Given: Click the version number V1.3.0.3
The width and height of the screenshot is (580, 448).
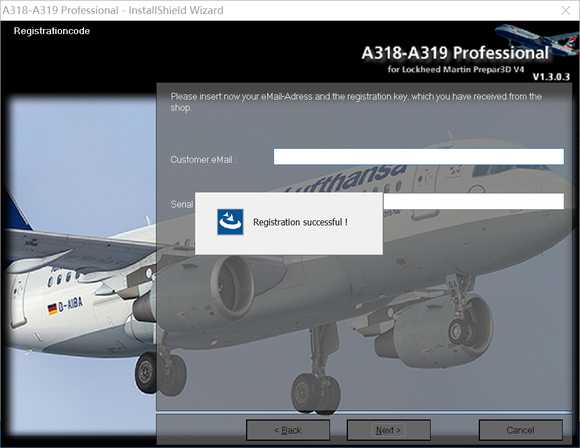Looking at the screenshot, I should (551, 77).
